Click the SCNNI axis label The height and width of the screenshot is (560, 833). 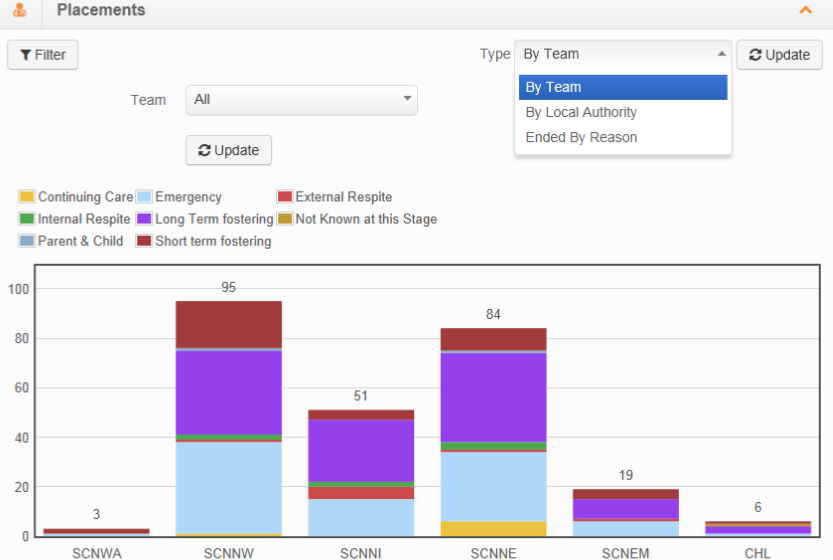point(361,553)
